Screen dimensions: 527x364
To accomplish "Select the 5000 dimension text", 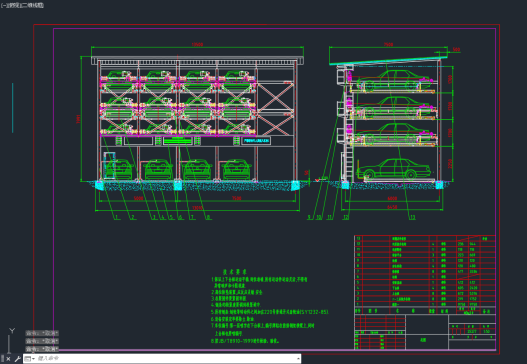I will [x=138, y=198].
